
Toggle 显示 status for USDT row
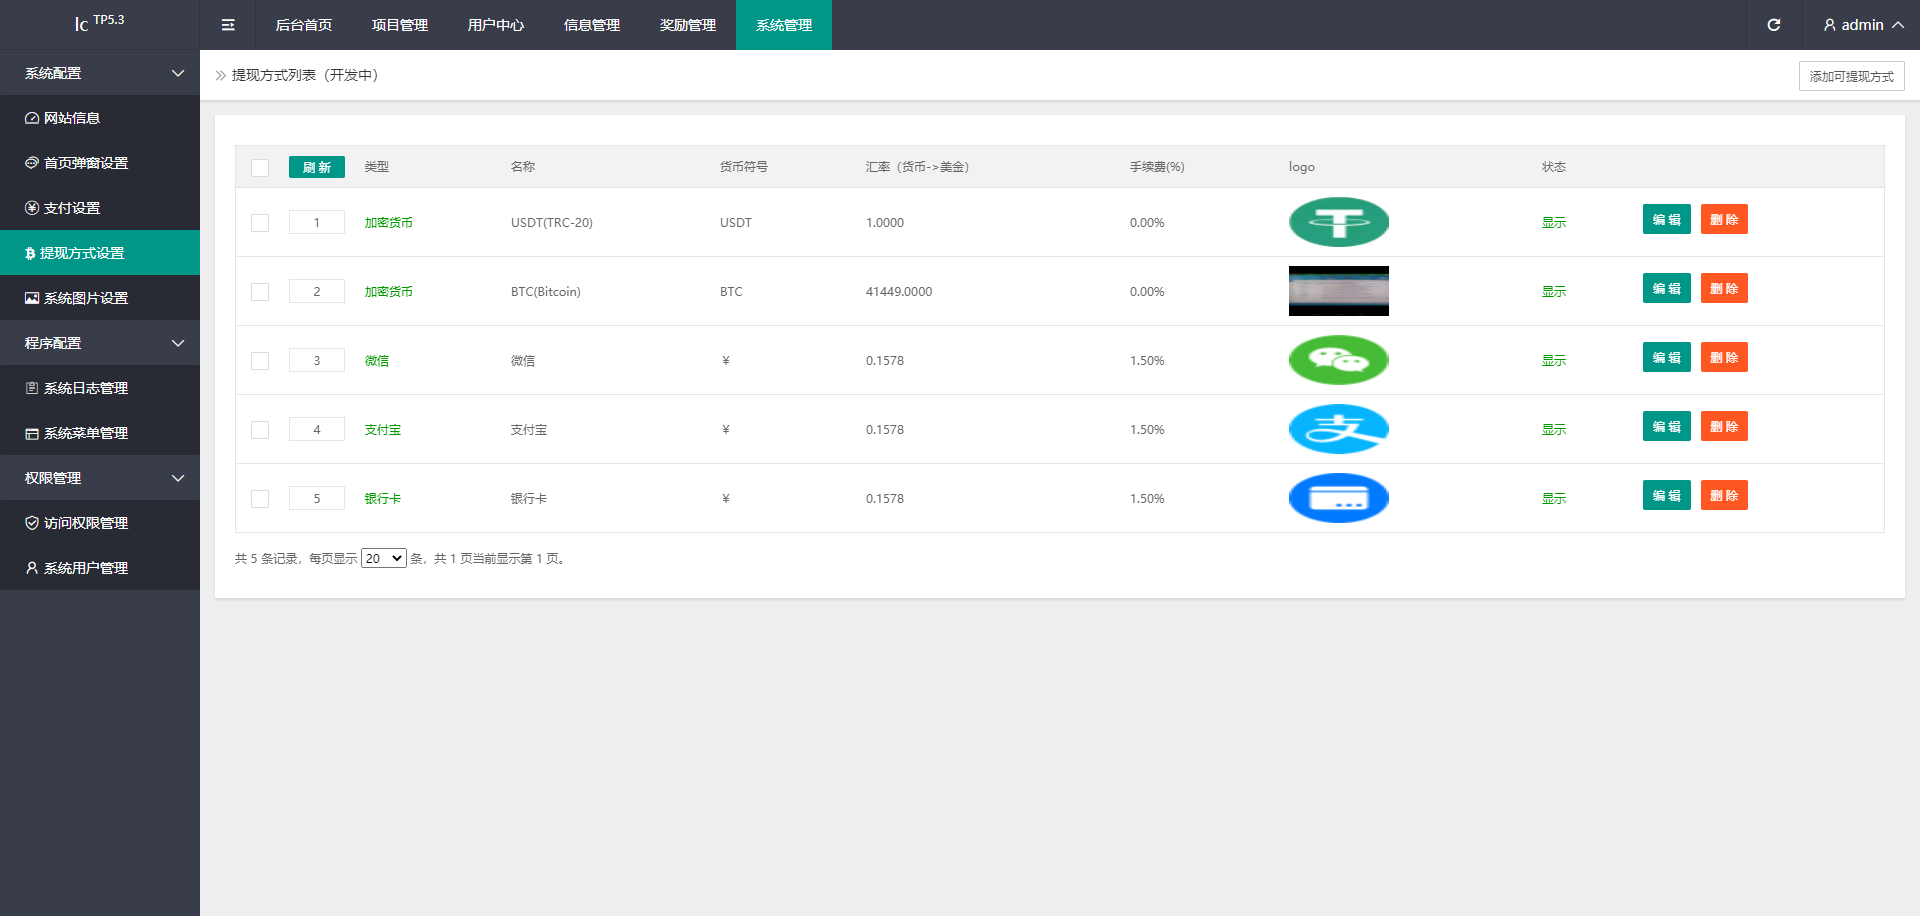(x=1554, y=223)
